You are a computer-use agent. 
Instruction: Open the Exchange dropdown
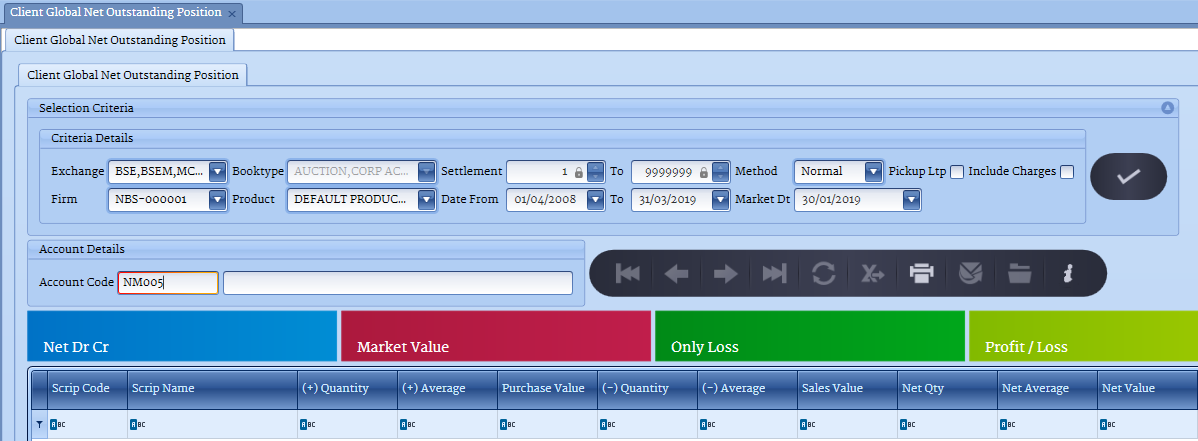pos(217,171)
